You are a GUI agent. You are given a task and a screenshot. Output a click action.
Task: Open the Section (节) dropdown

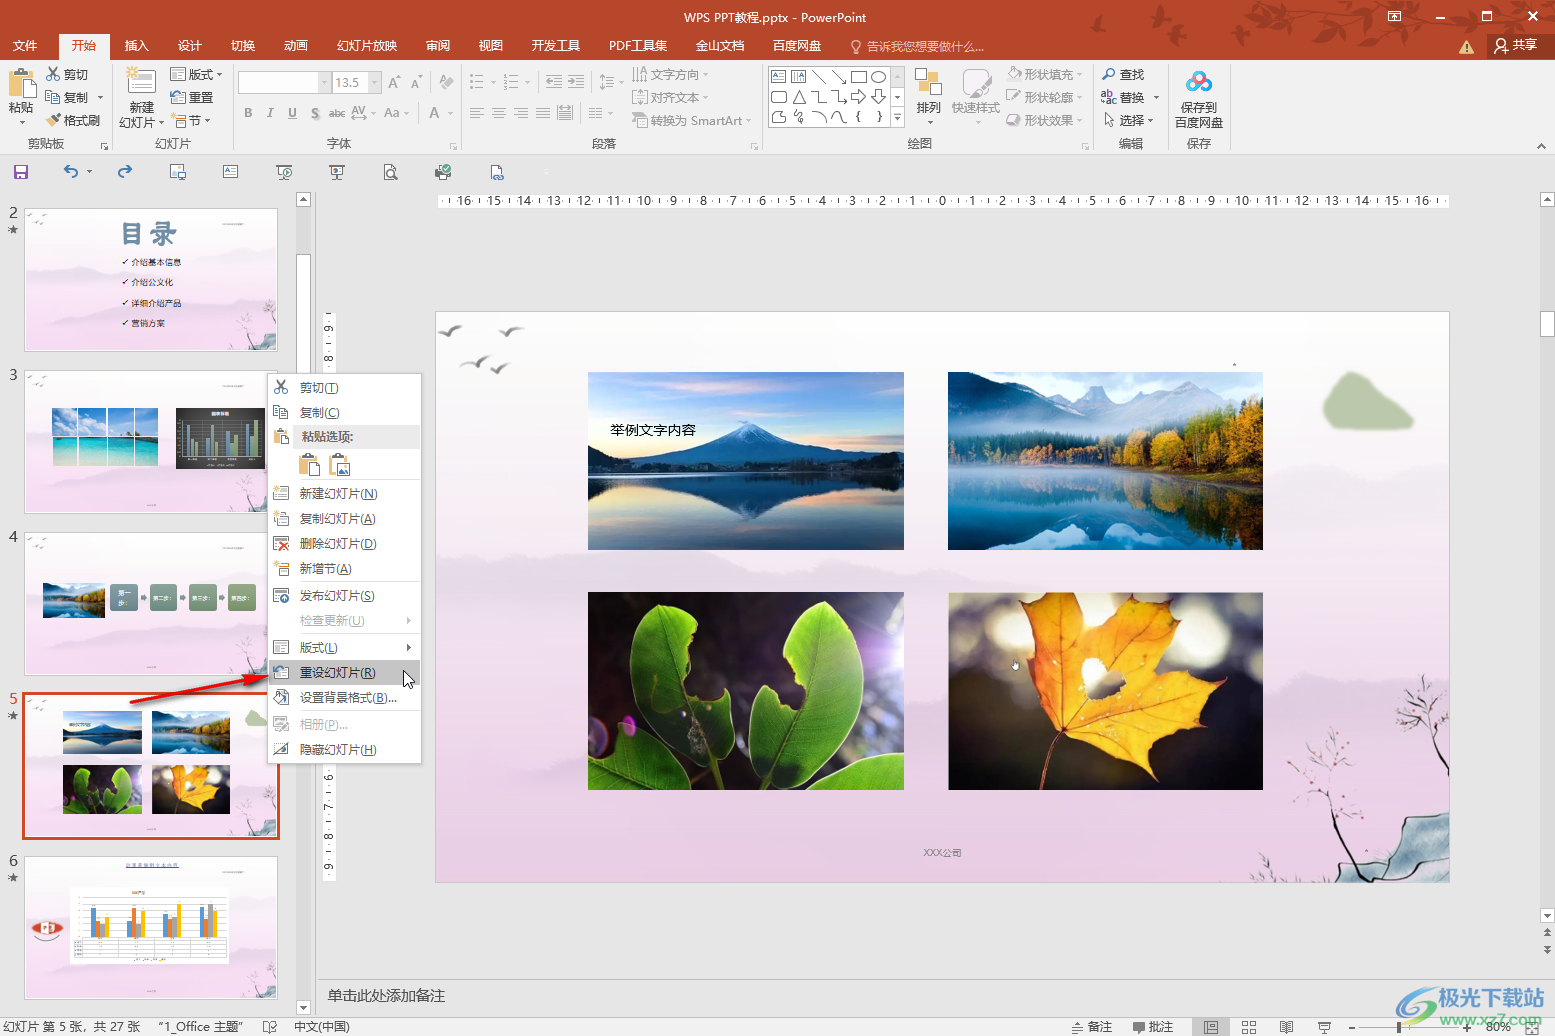191,120
